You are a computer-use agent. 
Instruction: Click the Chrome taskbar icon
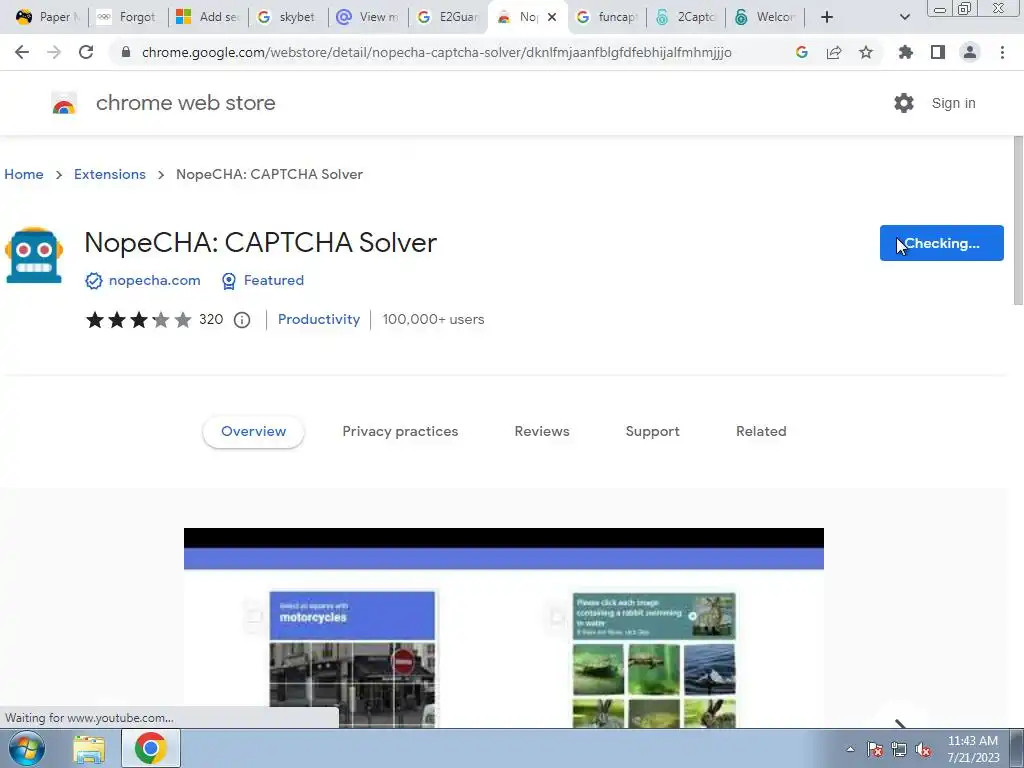(x=151, y=748)
